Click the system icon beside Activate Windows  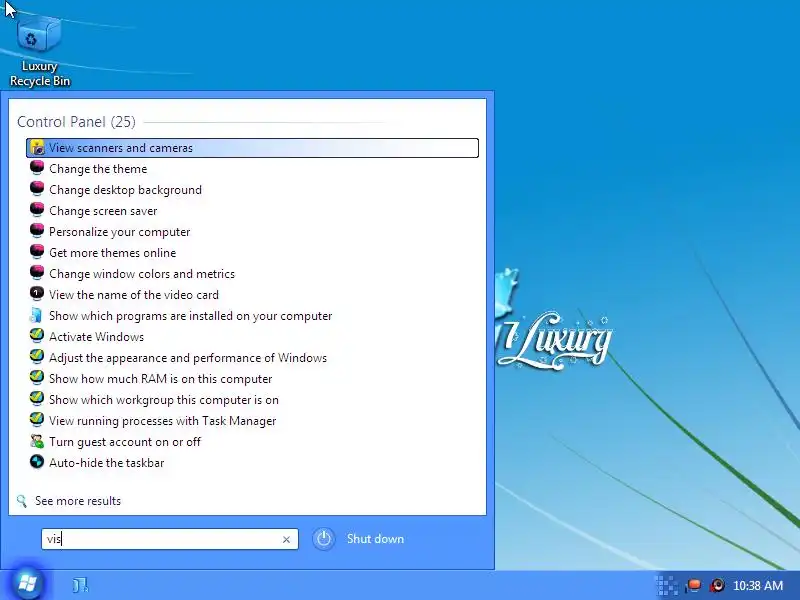(x=37, y=336)
